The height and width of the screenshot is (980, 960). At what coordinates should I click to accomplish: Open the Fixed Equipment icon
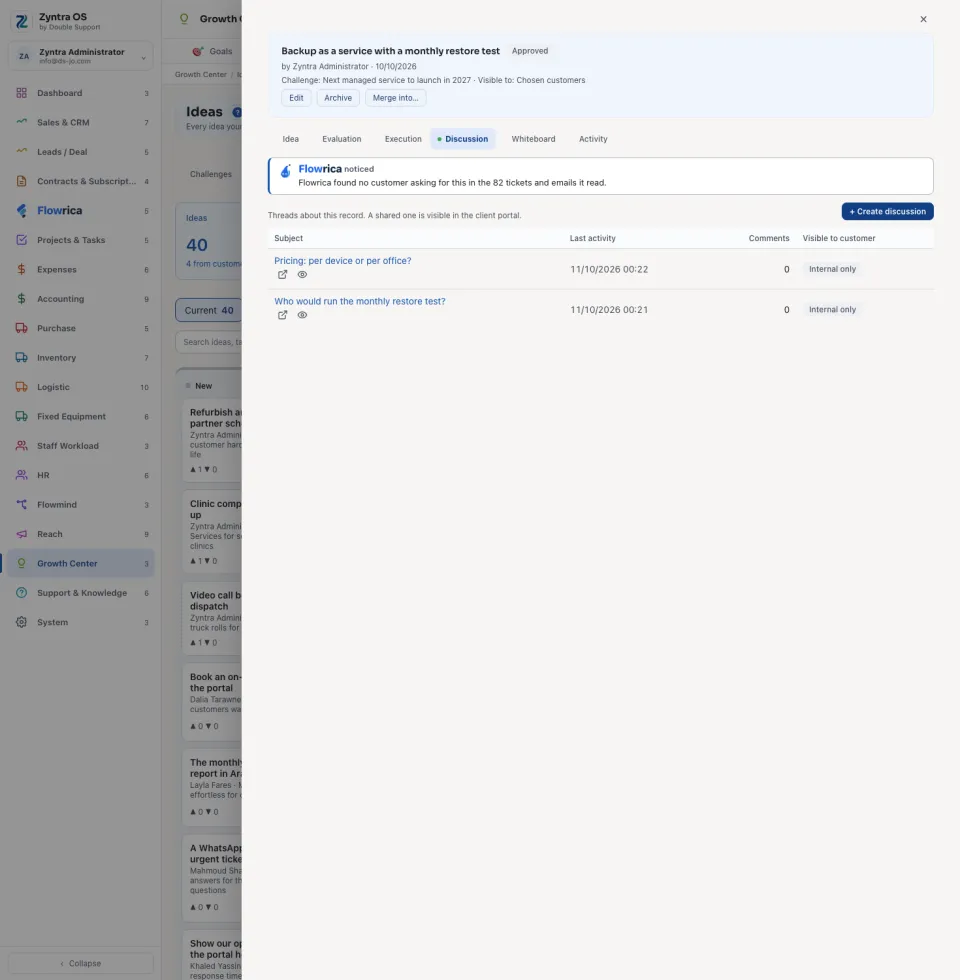[21, 416]
